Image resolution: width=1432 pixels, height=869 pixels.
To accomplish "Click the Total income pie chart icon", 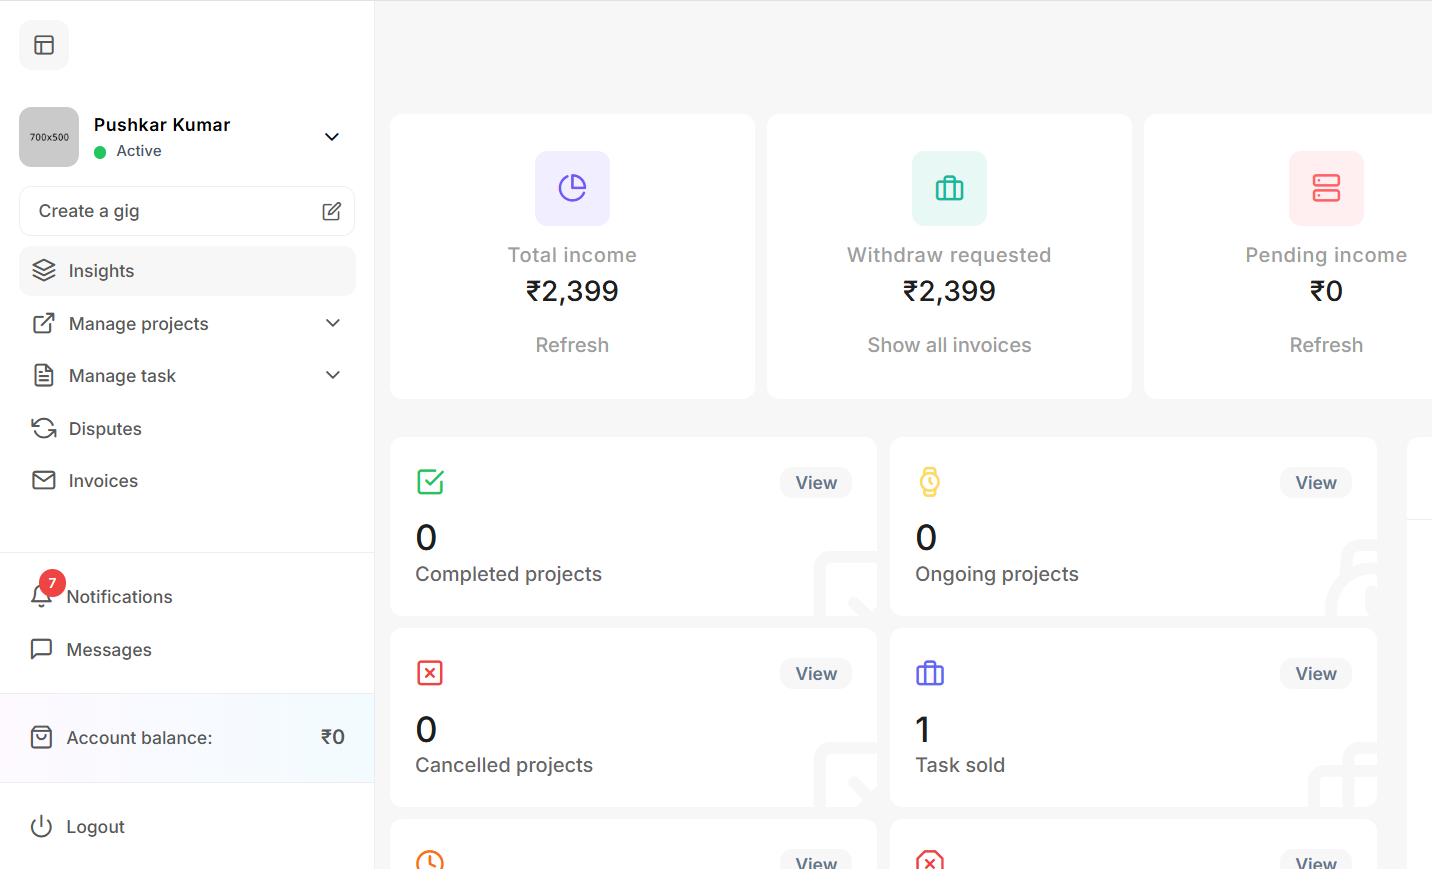I will [x=572, y=188].
